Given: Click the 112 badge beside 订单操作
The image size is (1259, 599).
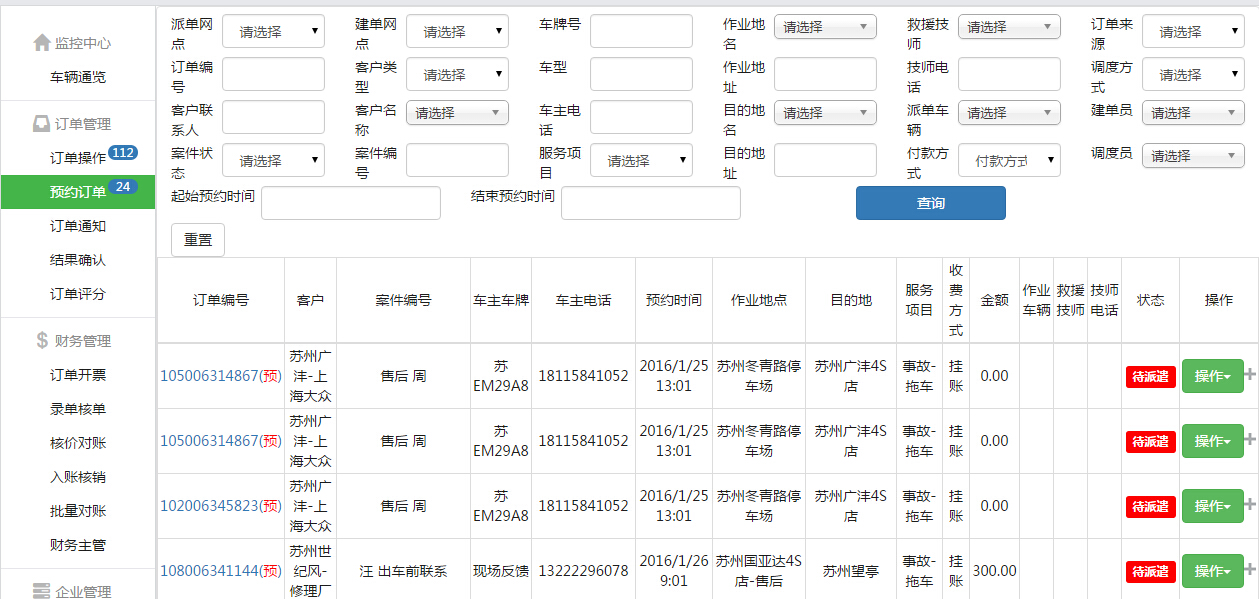Looking at the screenshot, I should click(123, 153).
